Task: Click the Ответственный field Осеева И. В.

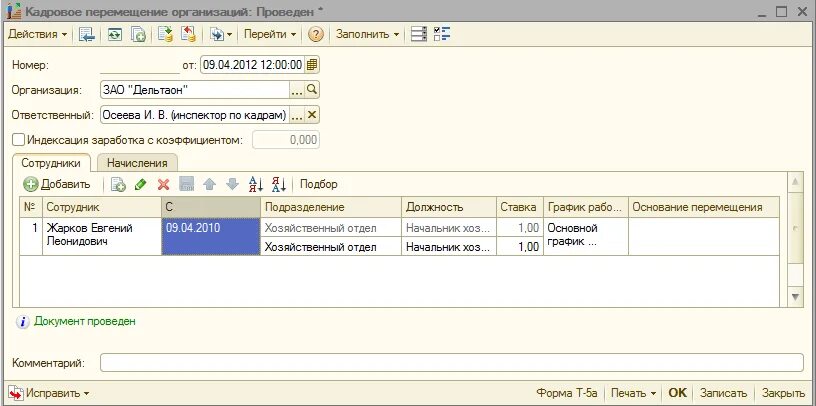Action: [x=194, y=115]
